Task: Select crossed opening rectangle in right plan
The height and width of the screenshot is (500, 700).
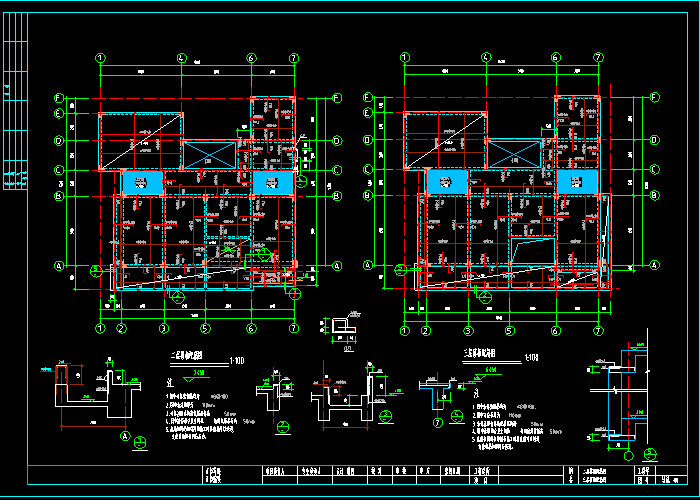Action: 514,154
